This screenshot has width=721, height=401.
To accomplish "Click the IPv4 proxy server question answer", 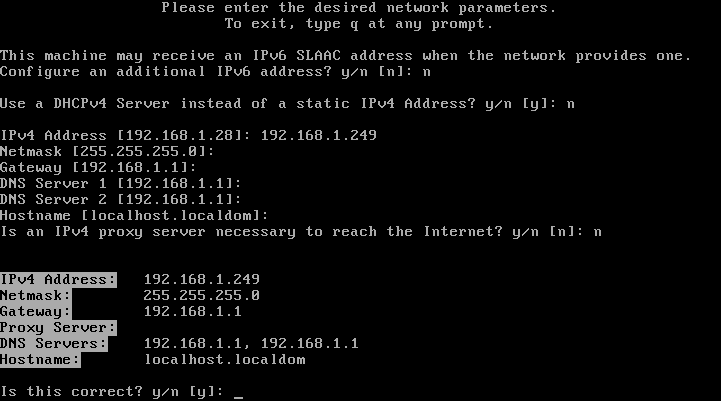I will tap(597, 232).
